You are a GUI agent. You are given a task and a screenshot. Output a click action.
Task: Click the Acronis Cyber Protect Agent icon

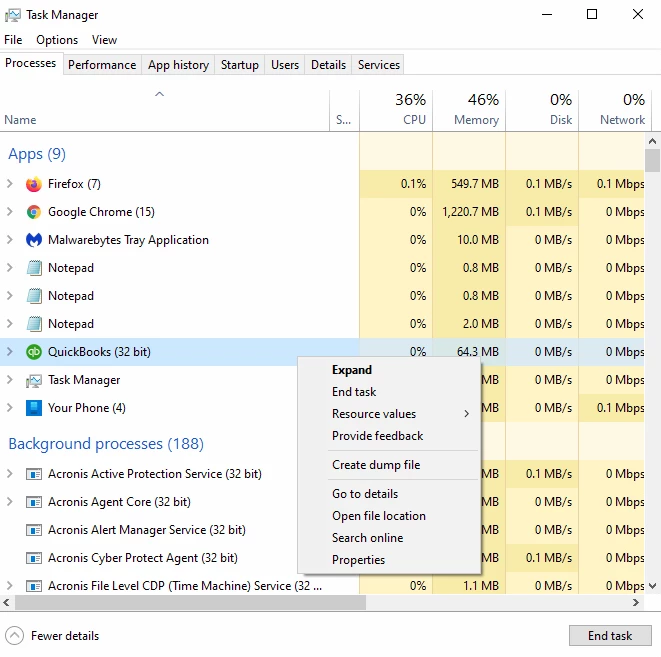pos(34,558)
